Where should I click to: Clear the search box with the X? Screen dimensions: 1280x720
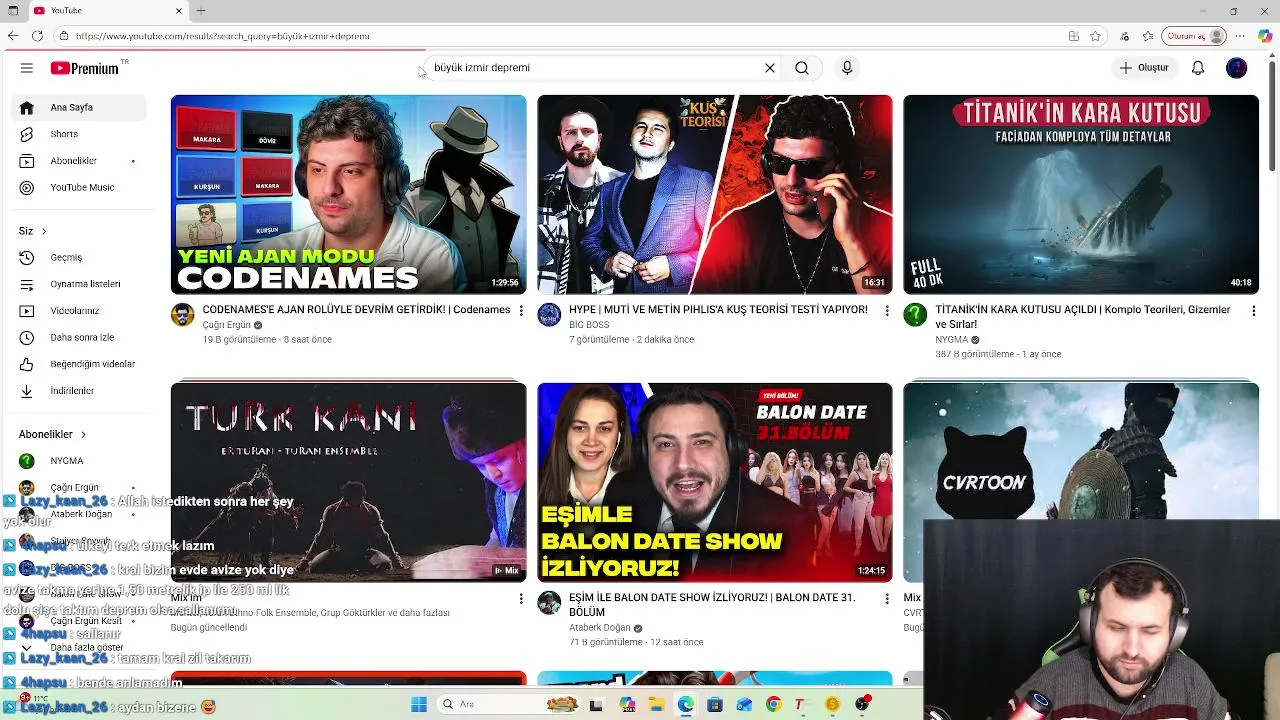coord(770,68)
